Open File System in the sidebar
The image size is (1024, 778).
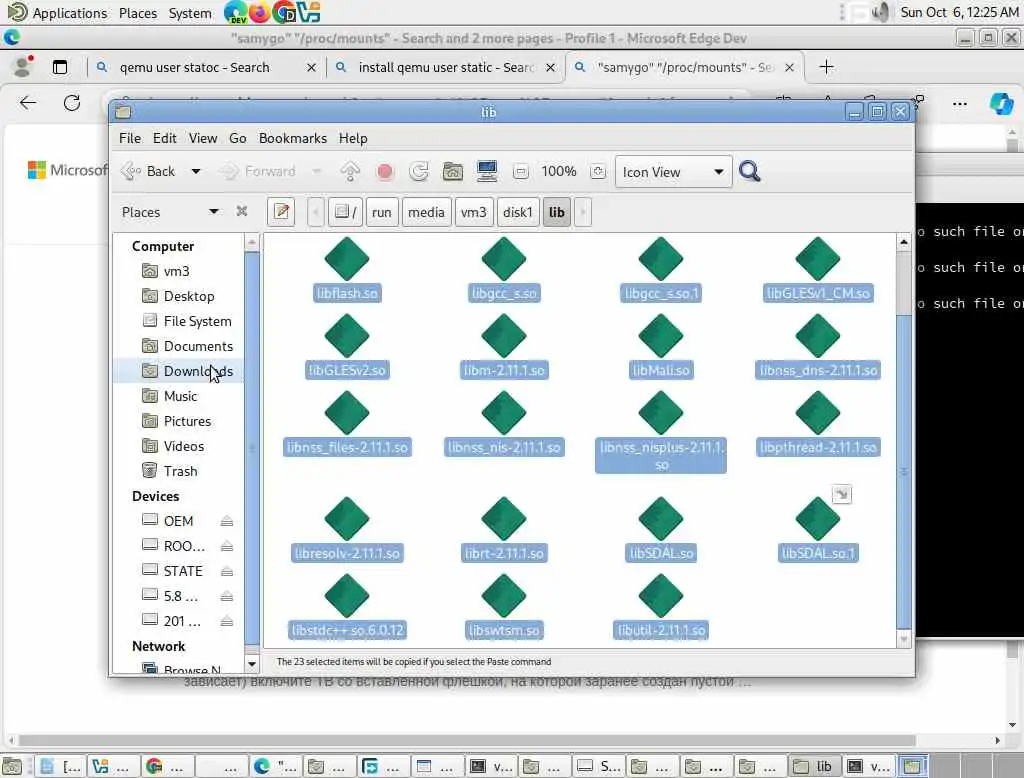point(197,321)
